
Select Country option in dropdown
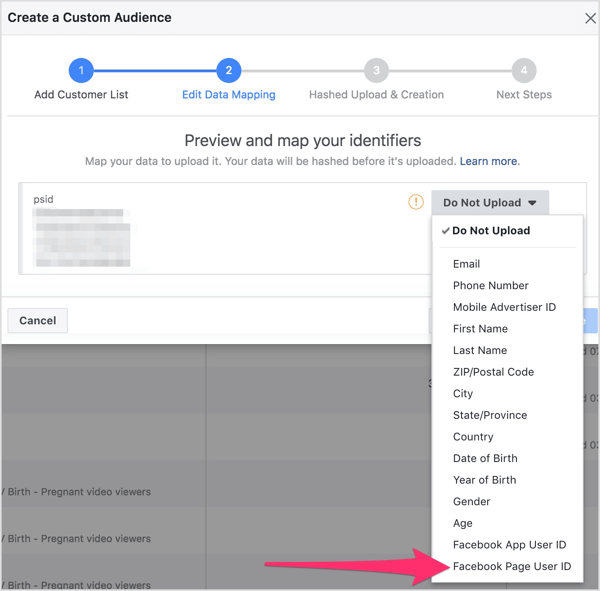pyautogui.click(x=473, y=437)
